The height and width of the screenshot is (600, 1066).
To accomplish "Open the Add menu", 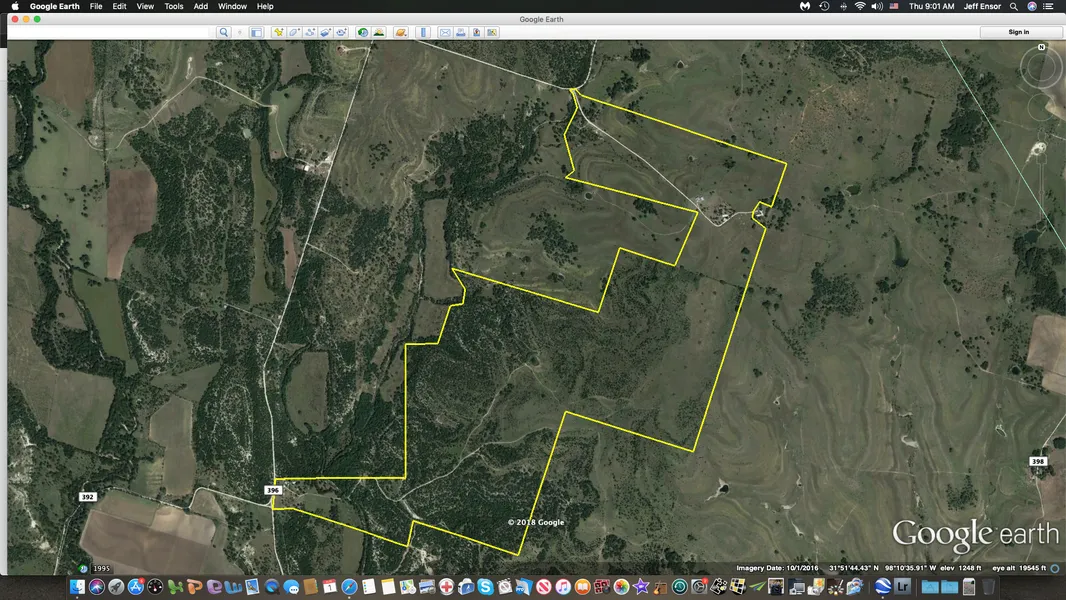I will [x=201, y=6].
